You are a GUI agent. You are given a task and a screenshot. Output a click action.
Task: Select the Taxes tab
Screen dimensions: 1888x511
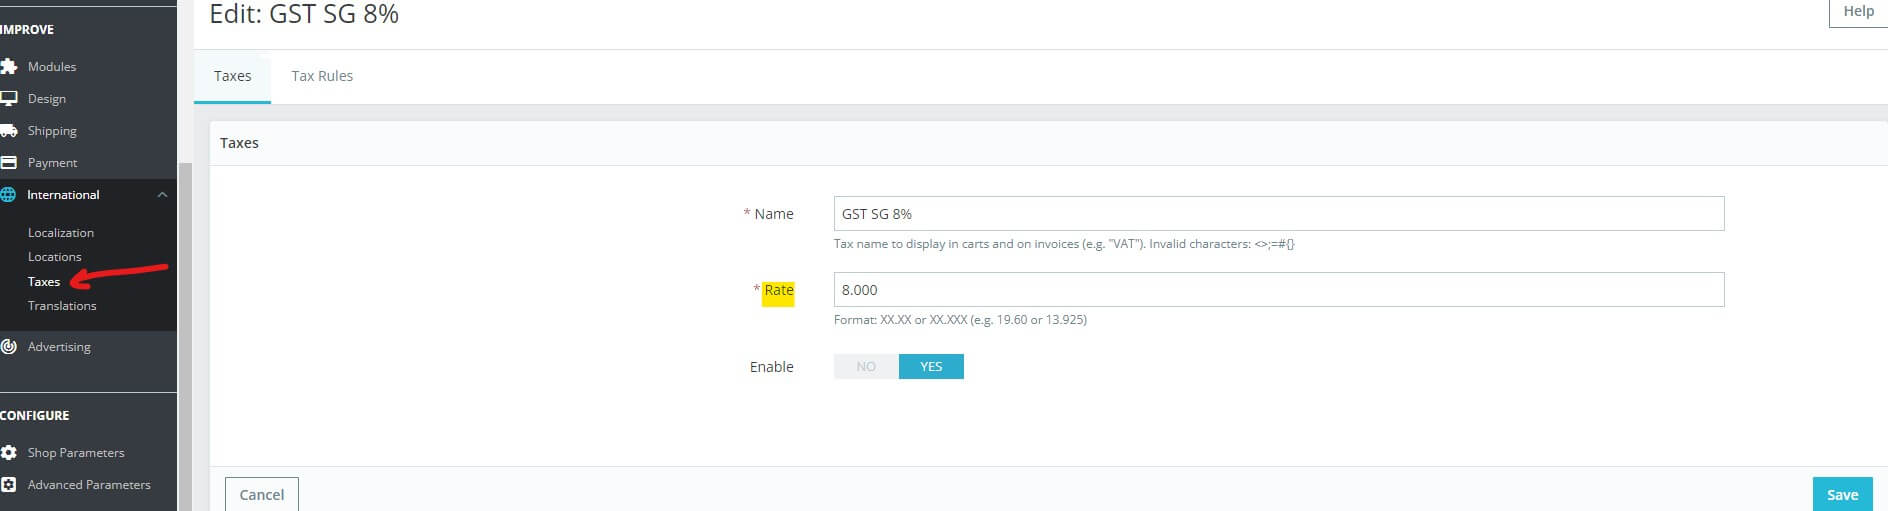point(232,76)
